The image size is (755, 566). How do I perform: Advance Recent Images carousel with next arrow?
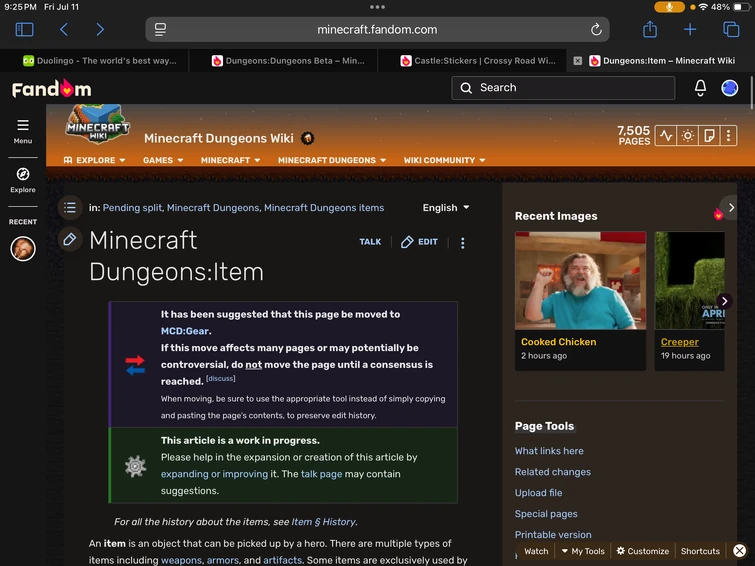pyautogui.click(x=724, y=301)
